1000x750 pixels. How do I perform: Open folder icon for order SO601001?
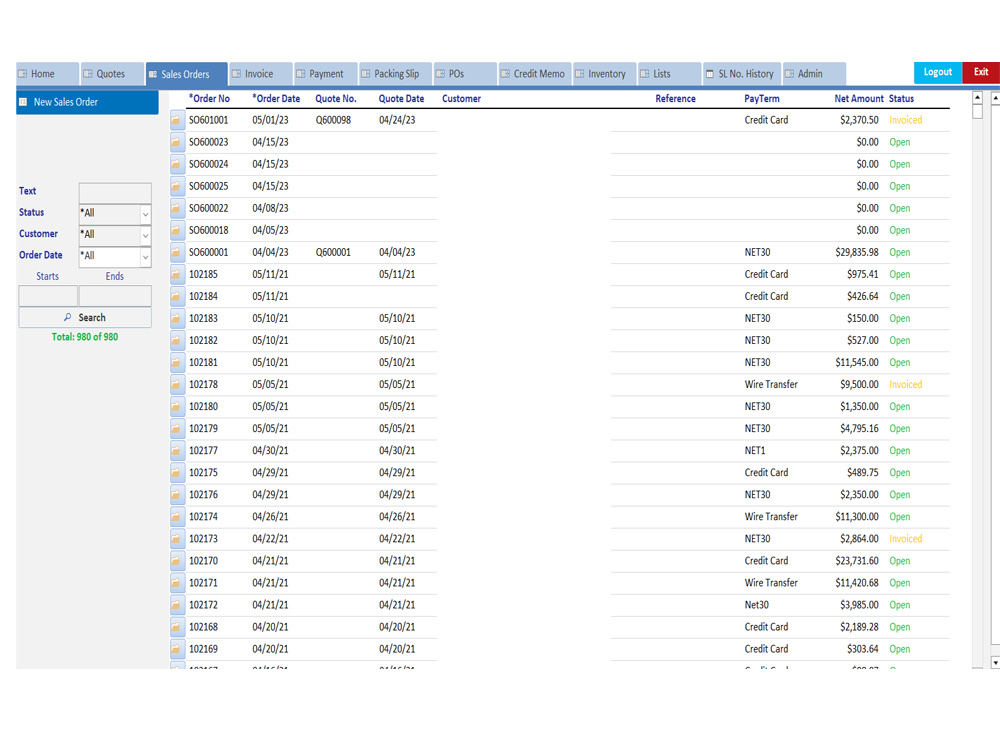(177, 121)
